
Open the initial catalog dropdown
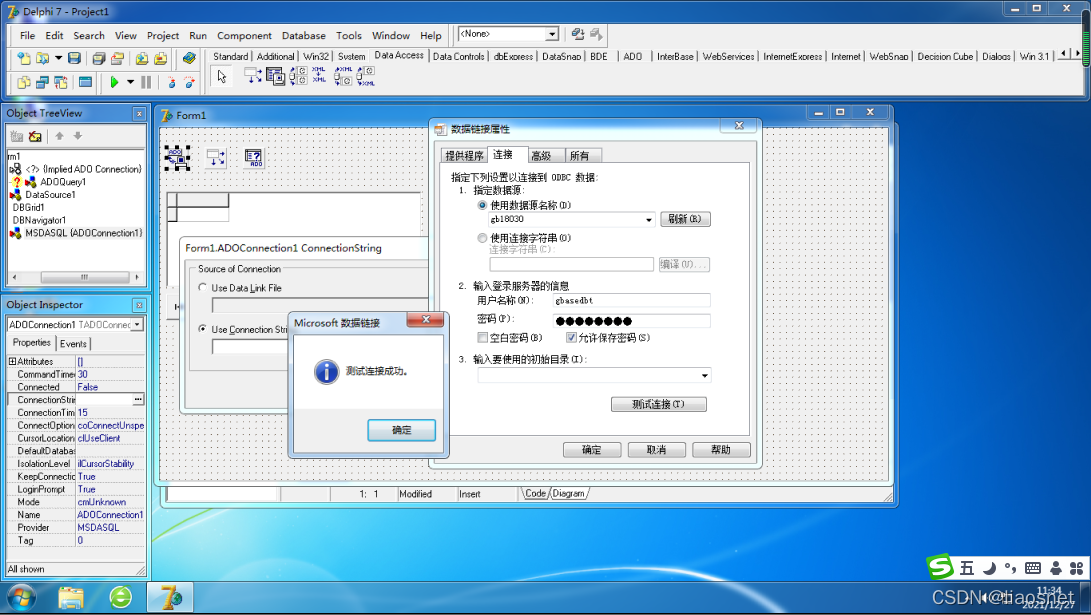[x=705, y=376]
